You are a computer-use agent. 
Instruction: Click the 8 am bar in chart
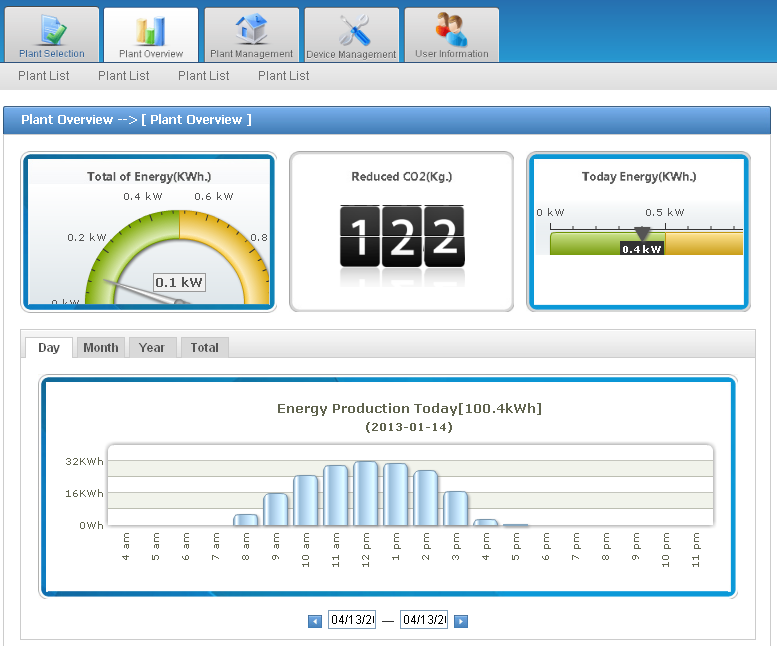[x=245, y=520]
